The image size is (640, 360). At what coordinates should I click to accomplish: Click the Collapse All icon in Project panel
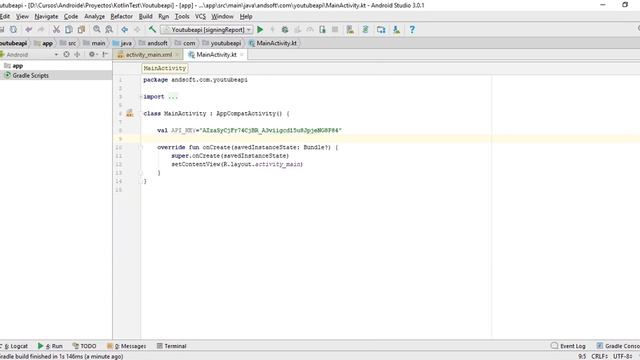(77, 54)
